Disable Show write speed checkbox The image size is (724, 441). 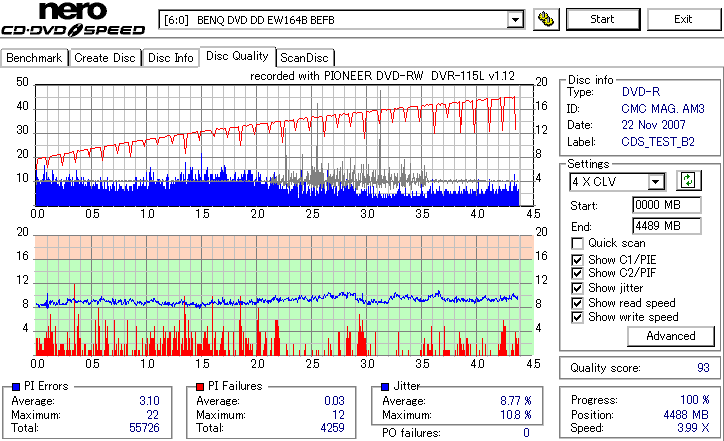click(577, 317)
